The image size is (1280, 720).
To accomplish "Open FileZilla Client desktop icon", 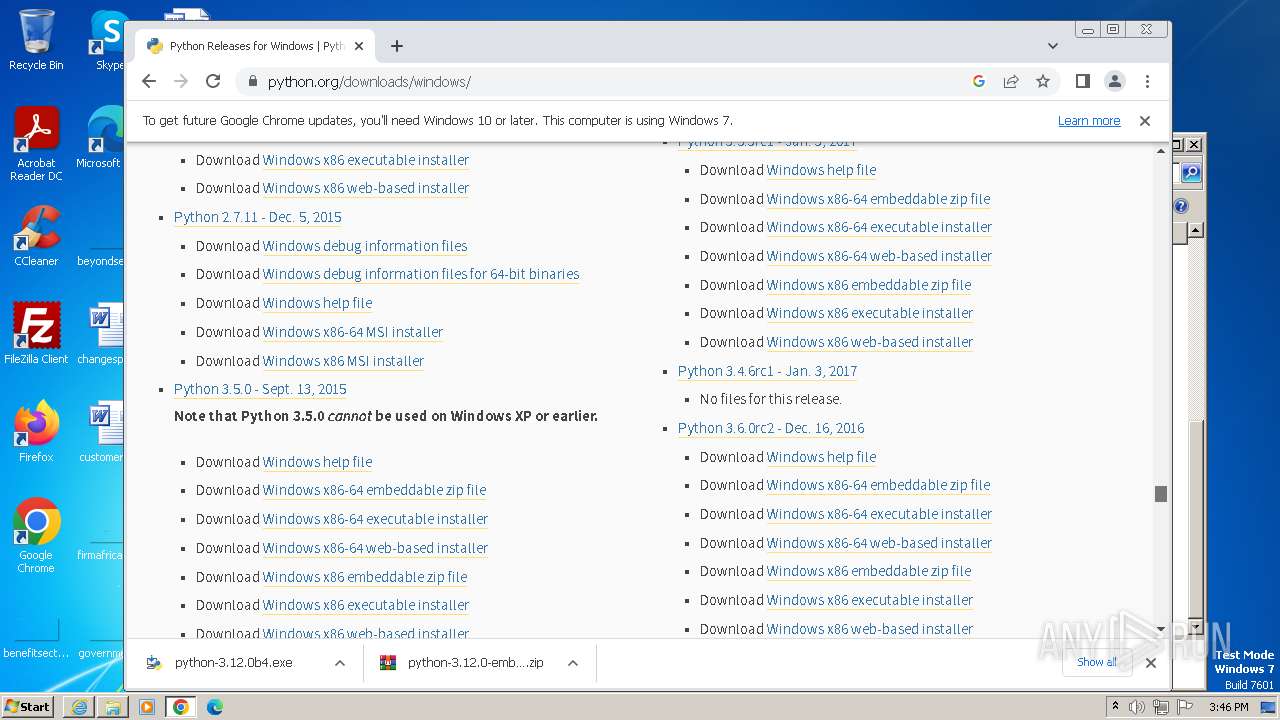I will click(x=36, y=333).
